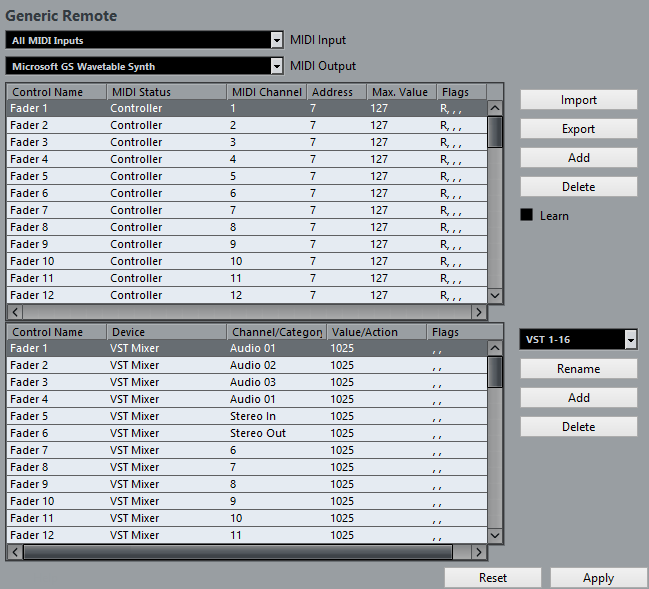Viewport: 649px width, 589px height.
Task: Open the MIDI Output dropdown
Action: coord(144,66)
